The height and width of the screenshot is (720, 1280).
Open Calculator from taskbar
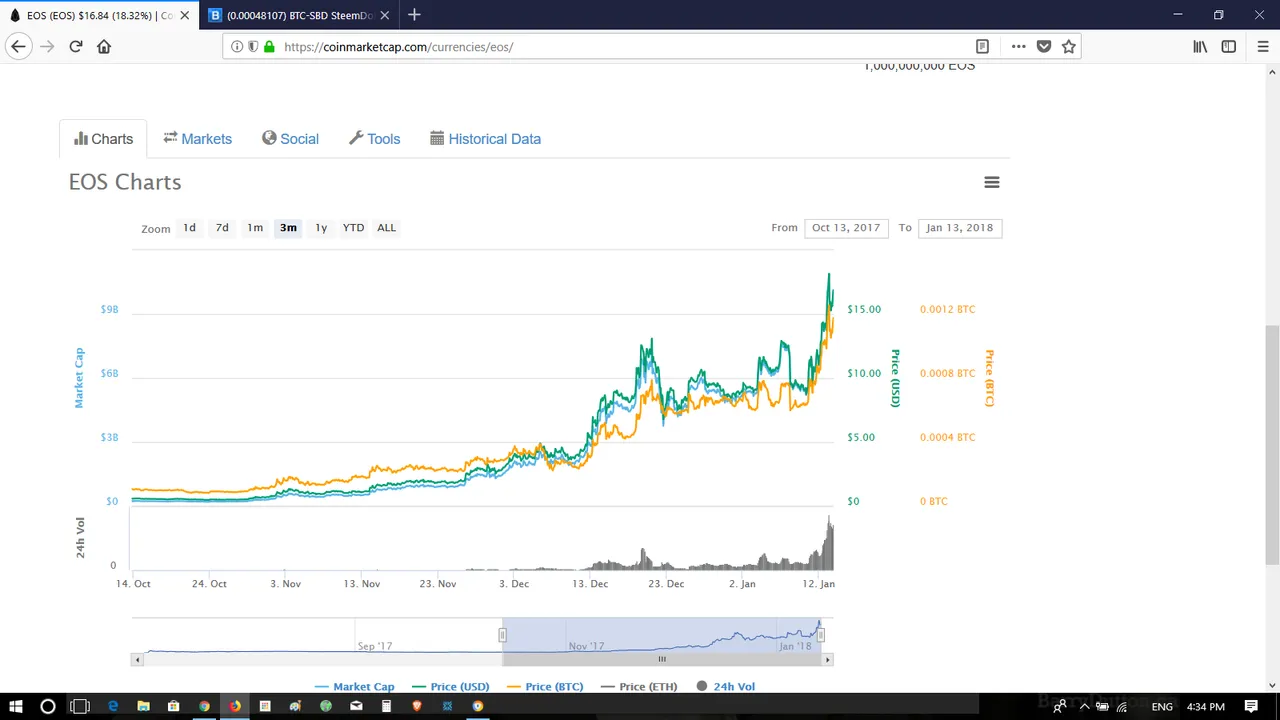pyautogui.click(x=386, y=706)
